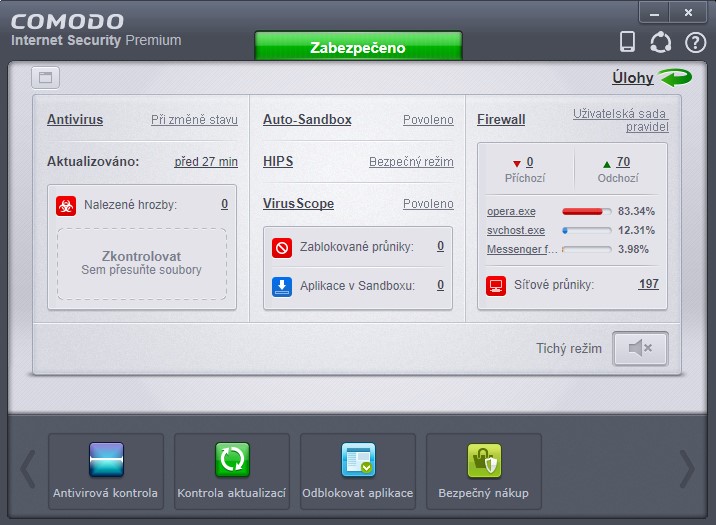The image size is (716, 525).
Task: Click the red network intrusions monitor icon
Action: [496, 286]
